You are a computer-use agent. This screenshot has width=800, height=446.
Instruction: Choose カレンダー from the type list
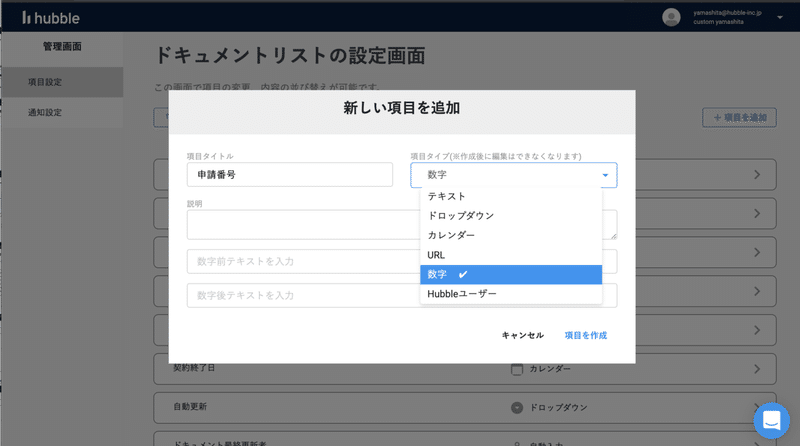(x=511, y=235)
